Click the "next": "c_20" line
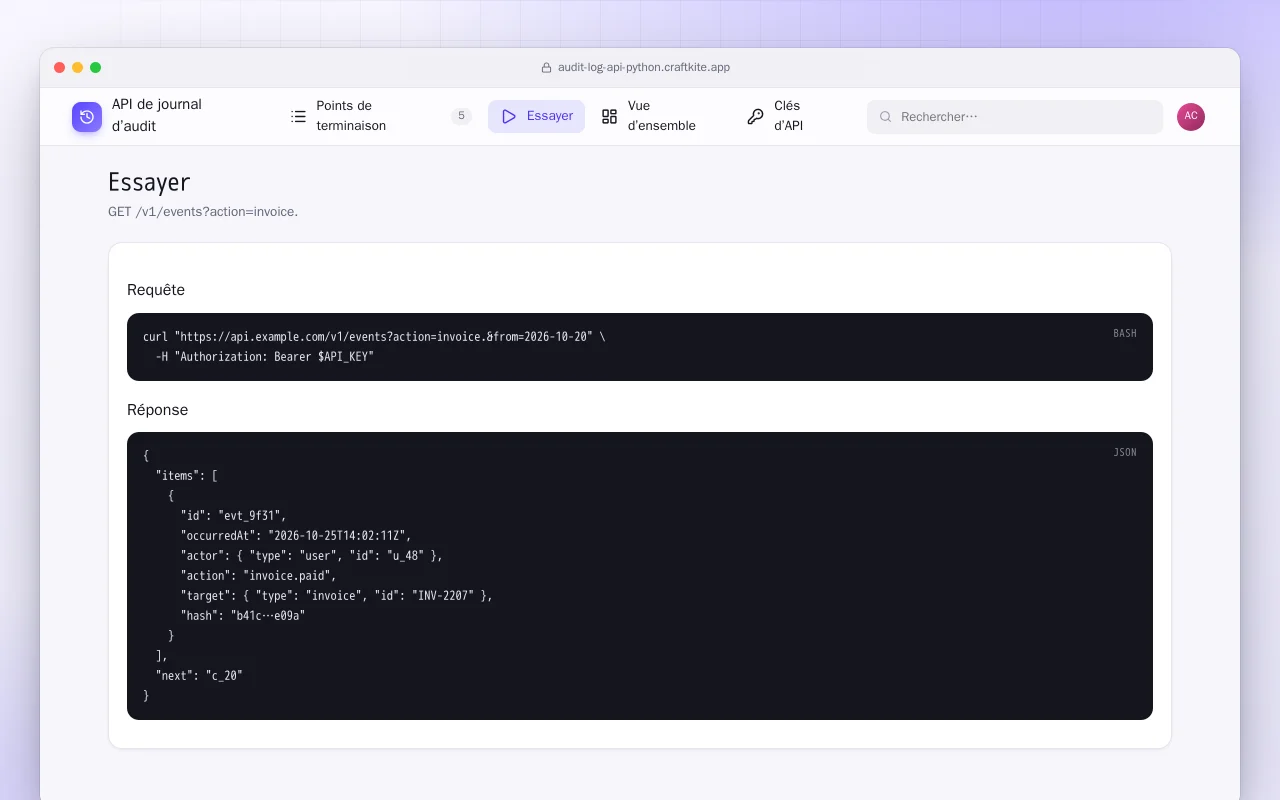The height and width of the screenshot is (800, 1280). coord(199,676)
